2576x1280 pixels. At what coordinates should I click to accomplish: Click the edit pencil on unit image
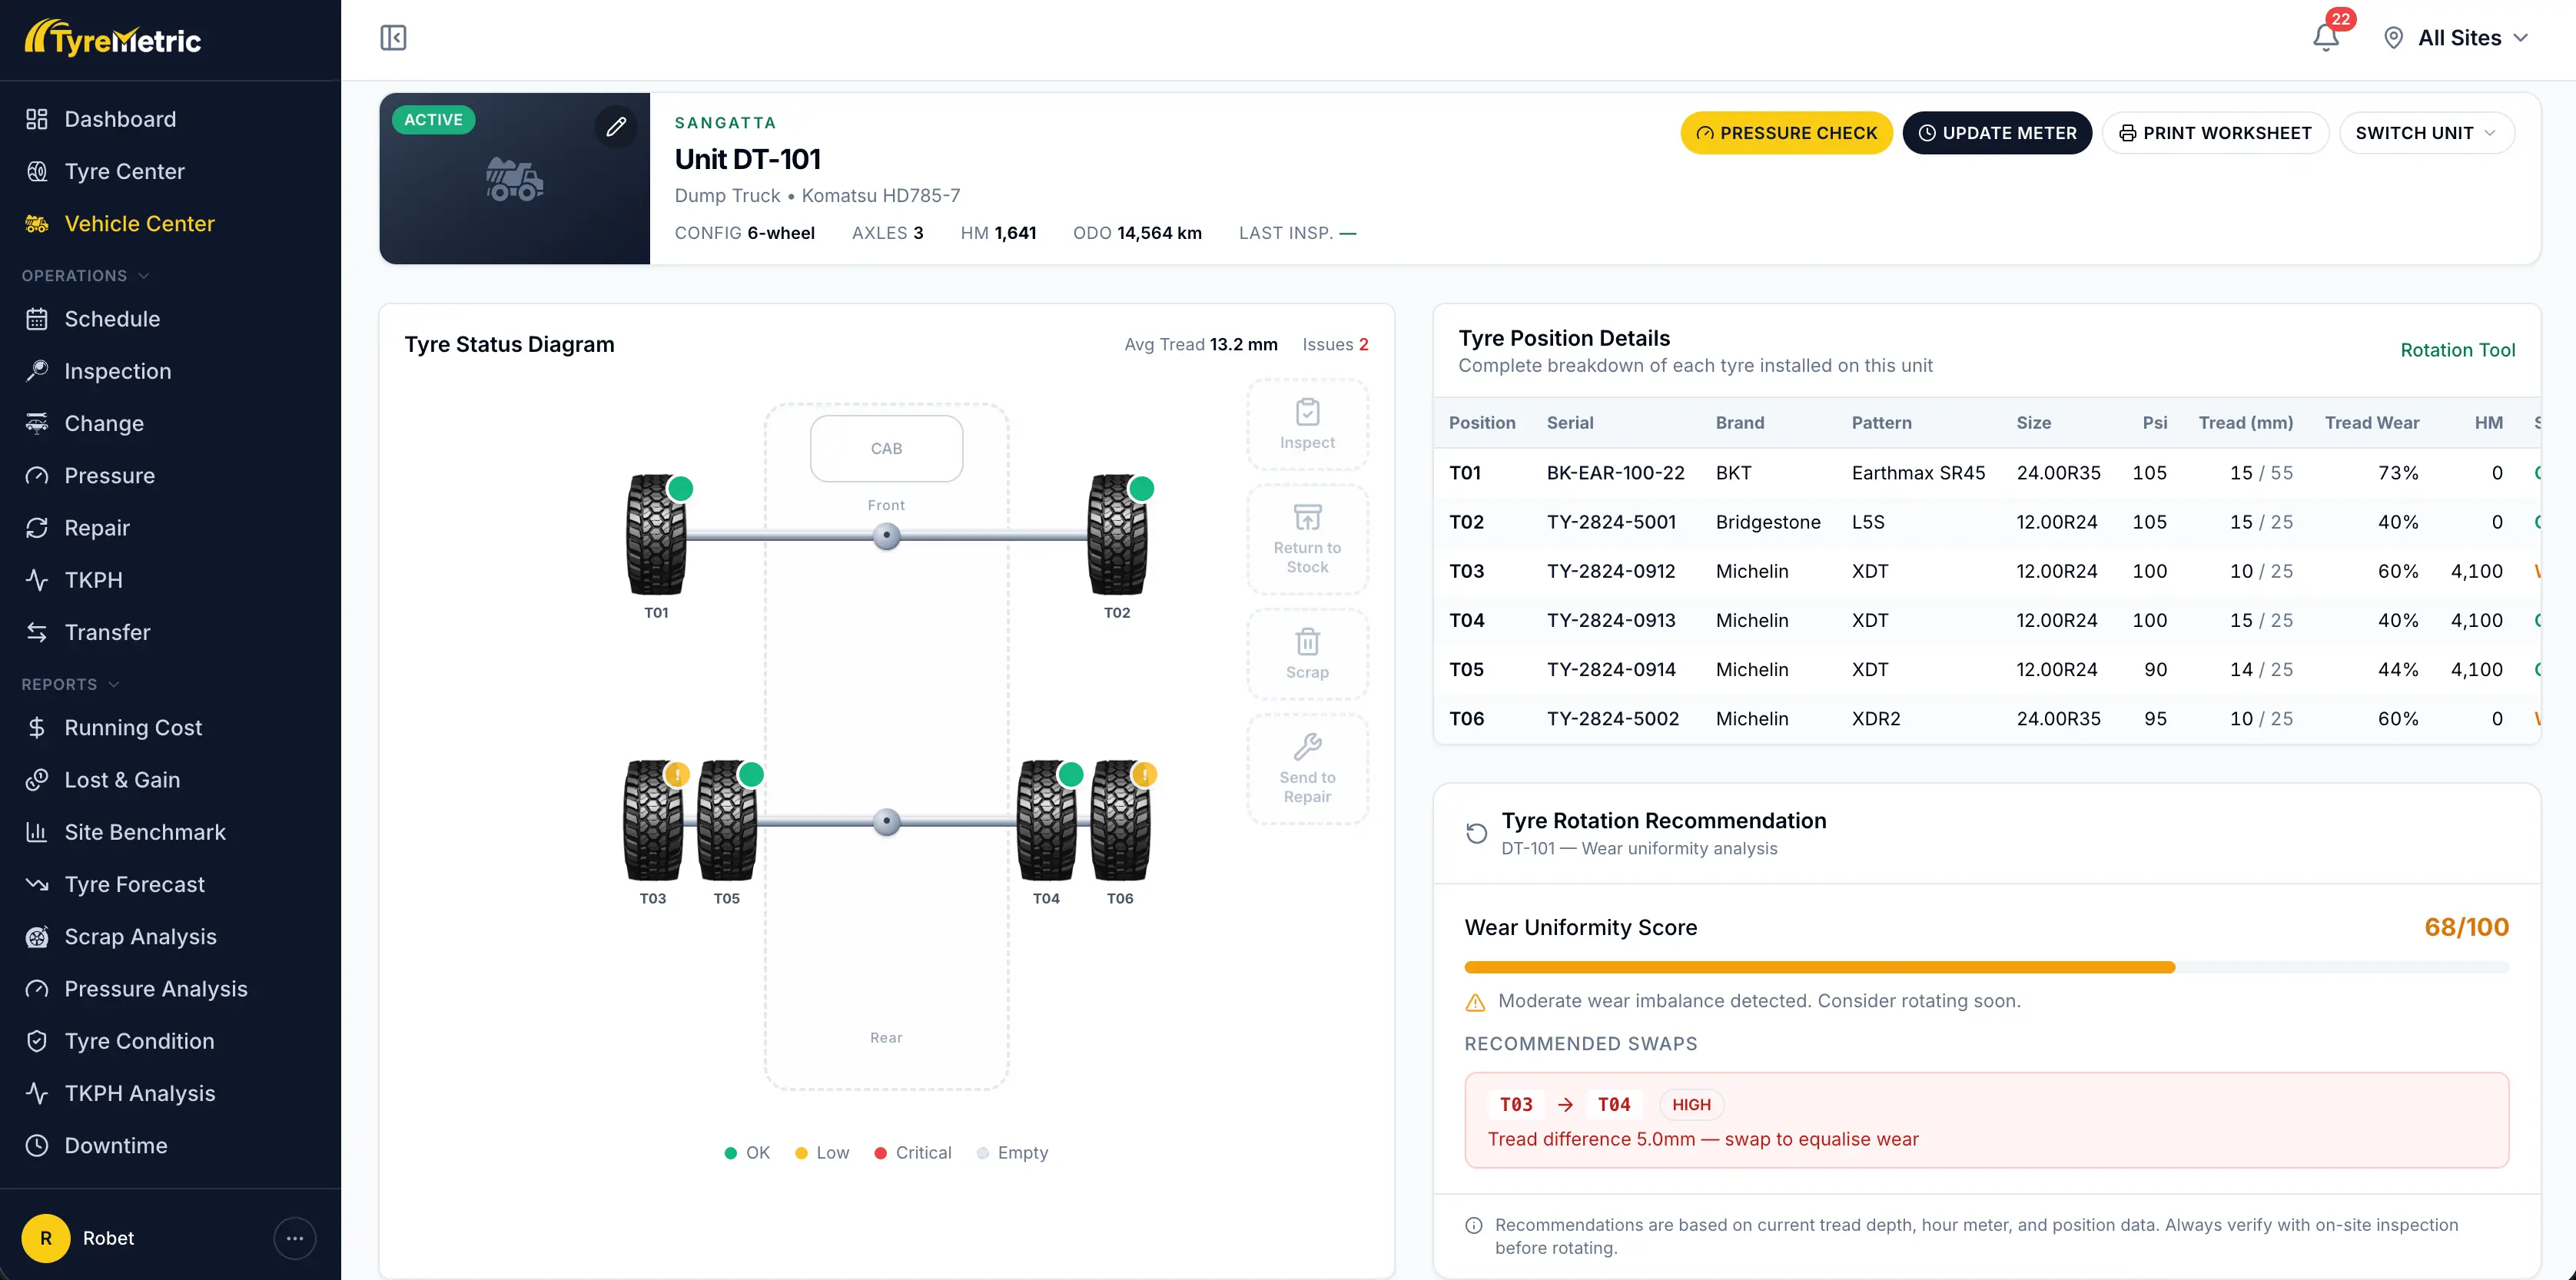[x=616, y=126]
